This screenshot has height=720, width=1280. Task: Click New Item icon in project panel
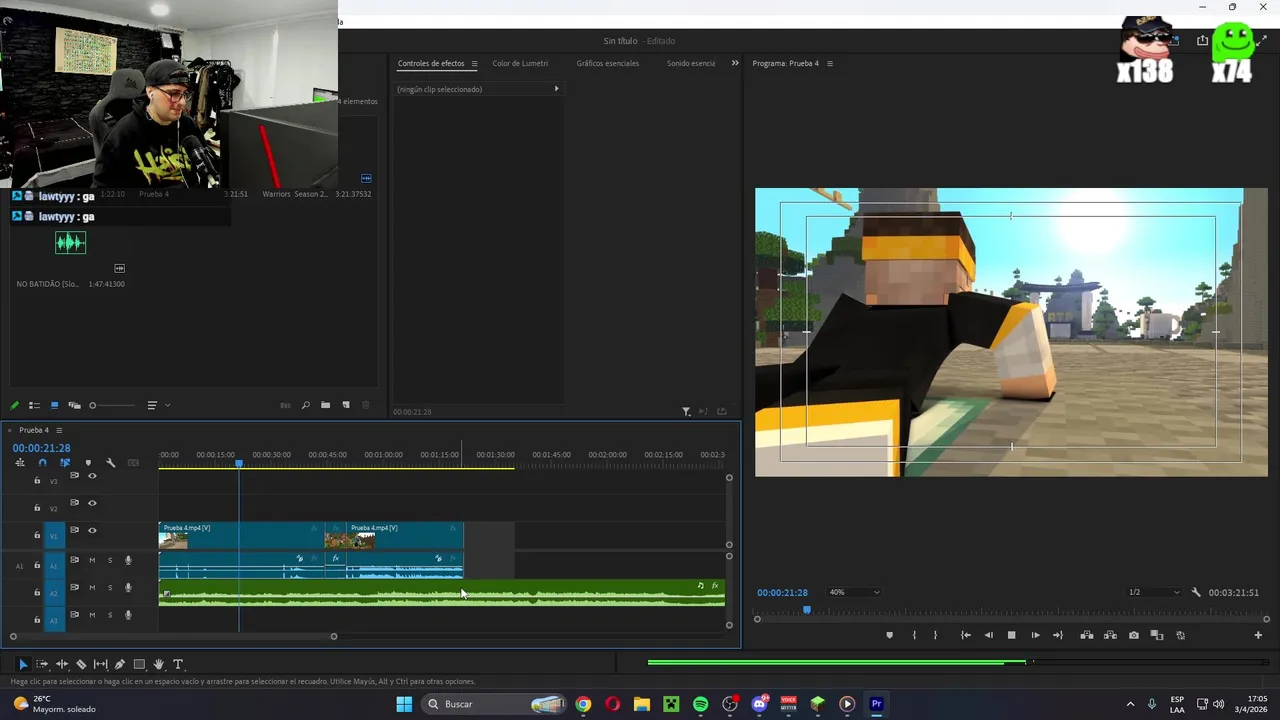point(346,405)
